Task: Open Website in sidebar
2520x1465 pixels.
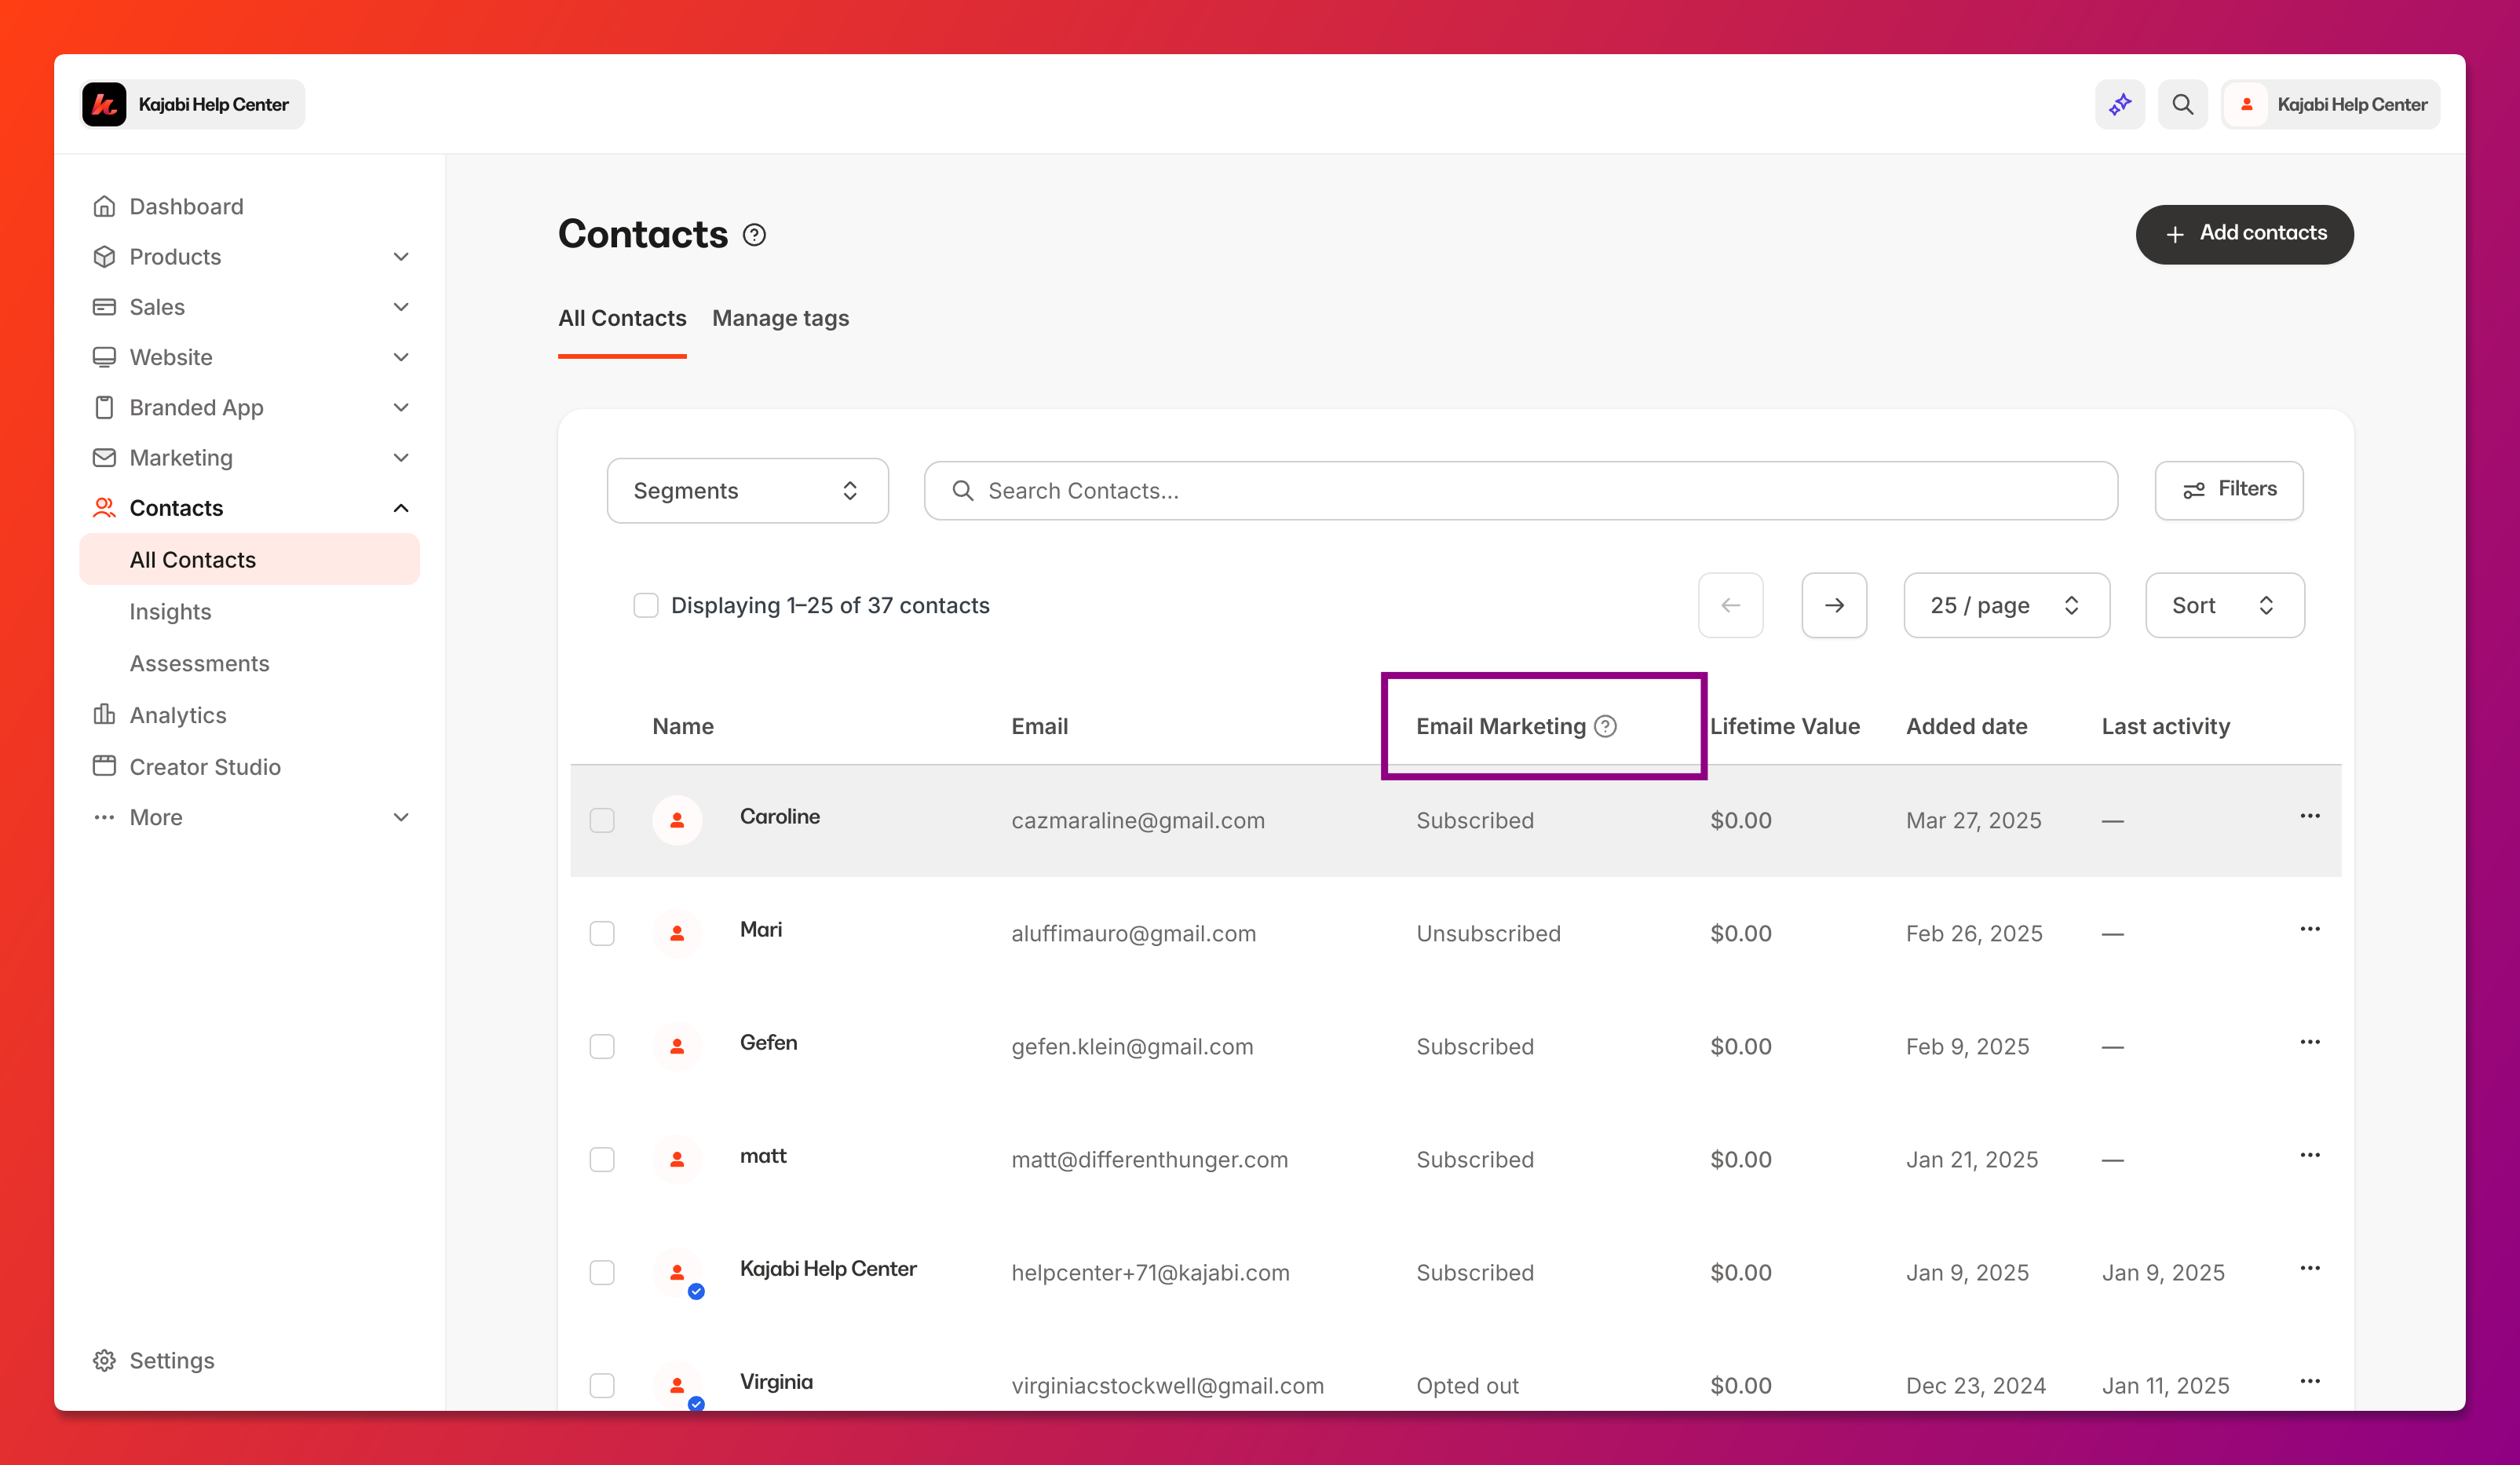Action: (171, 357)
